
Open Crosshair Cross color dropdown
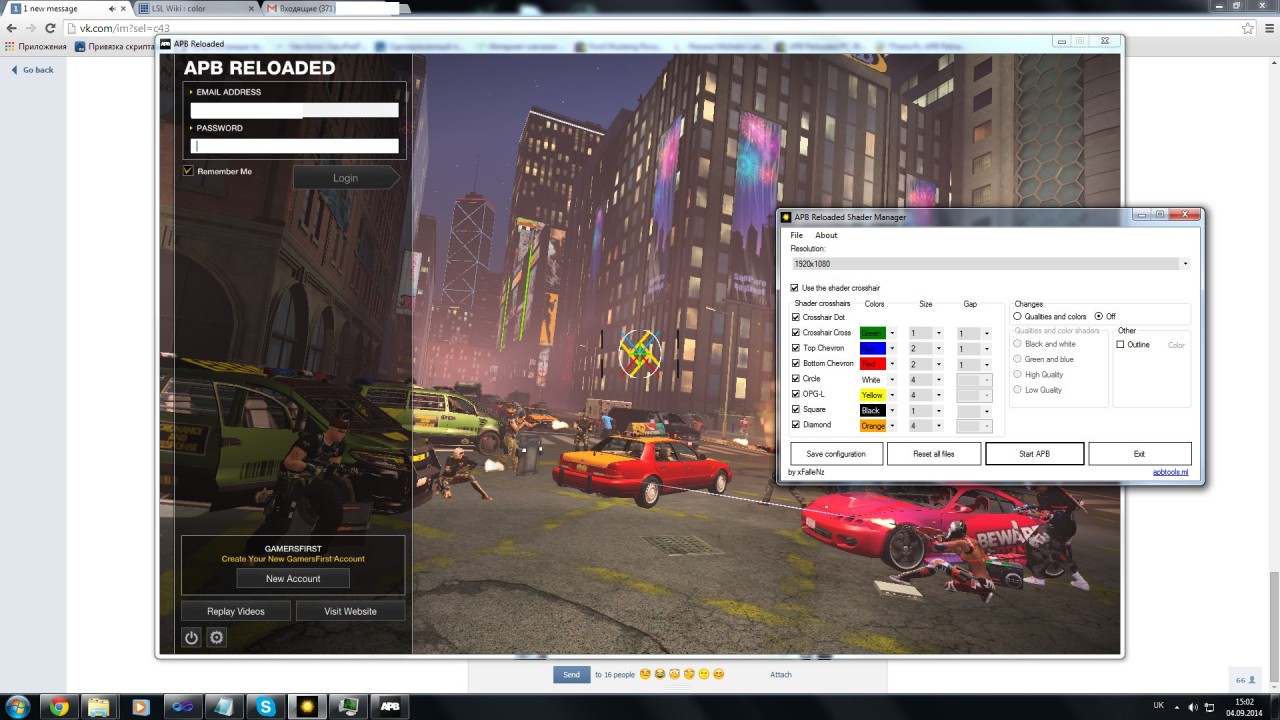(x=892, y=333)
